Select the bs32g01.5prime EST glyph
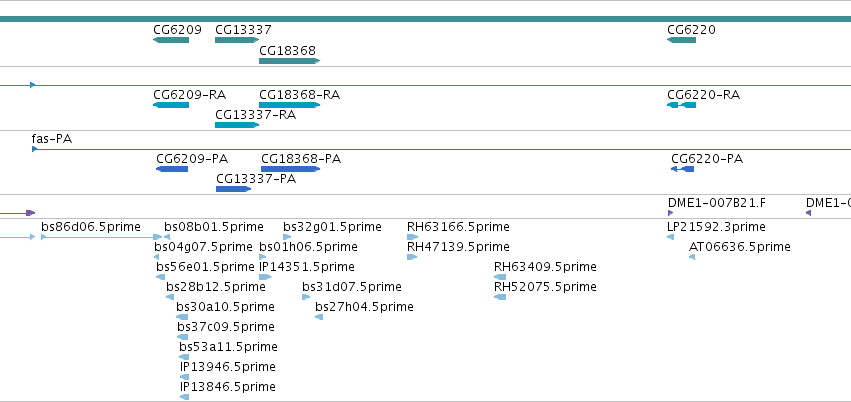851x402 pixels. point(287,237)
